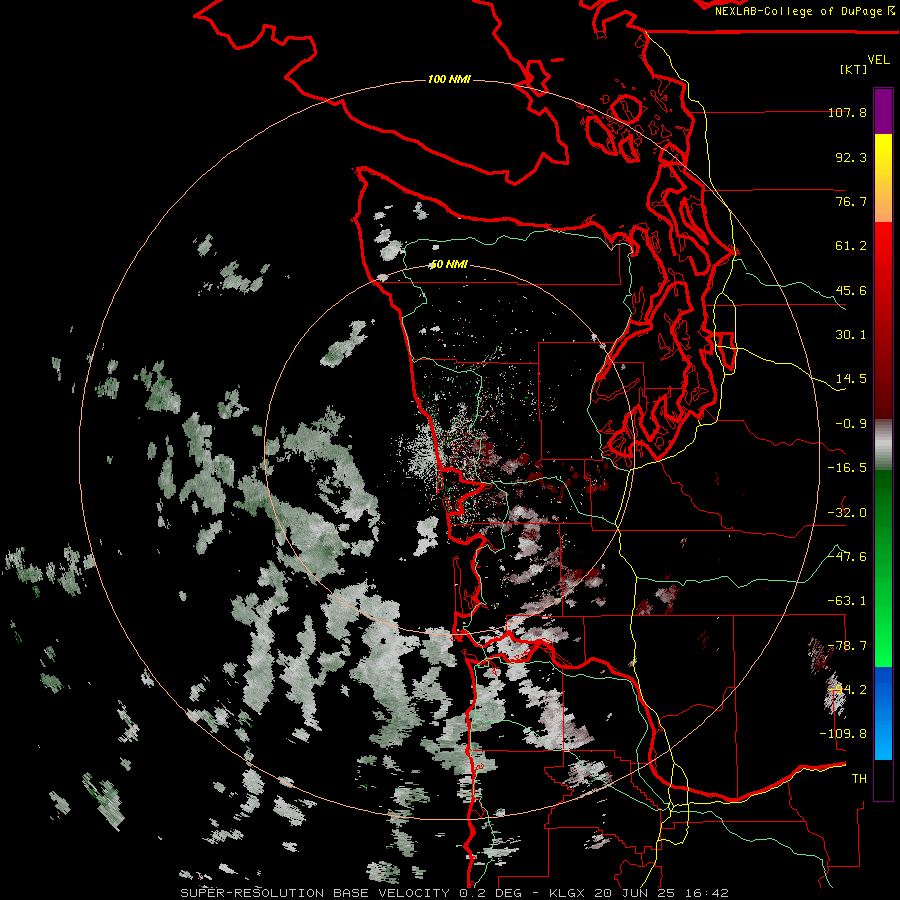This screenshot has height=900, width=900.
Task: Click the -0.9 velocity scale label
Action: [x=851, y=424]
